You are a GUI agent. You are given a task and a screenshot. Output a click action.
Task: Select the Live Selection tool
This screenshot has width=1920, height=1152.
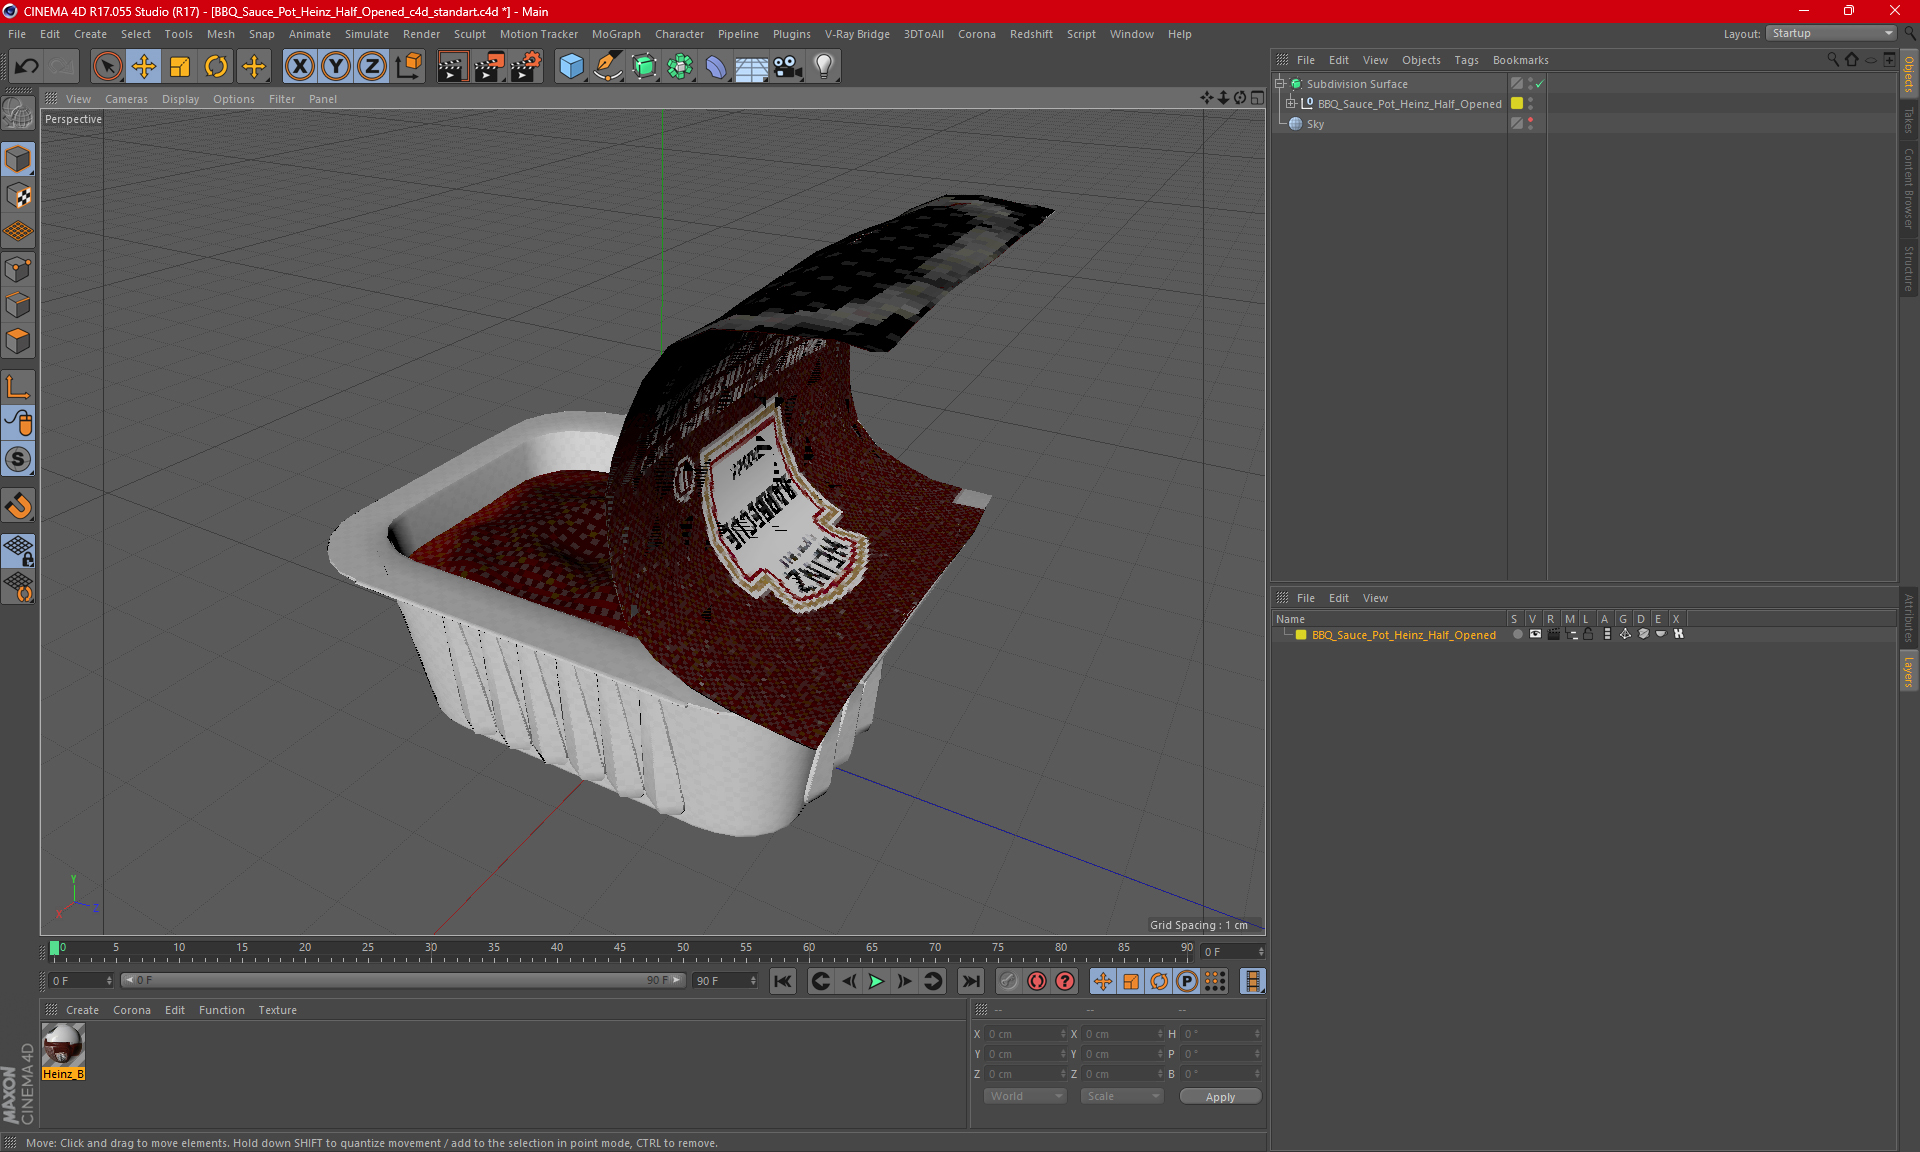(107, 67)
